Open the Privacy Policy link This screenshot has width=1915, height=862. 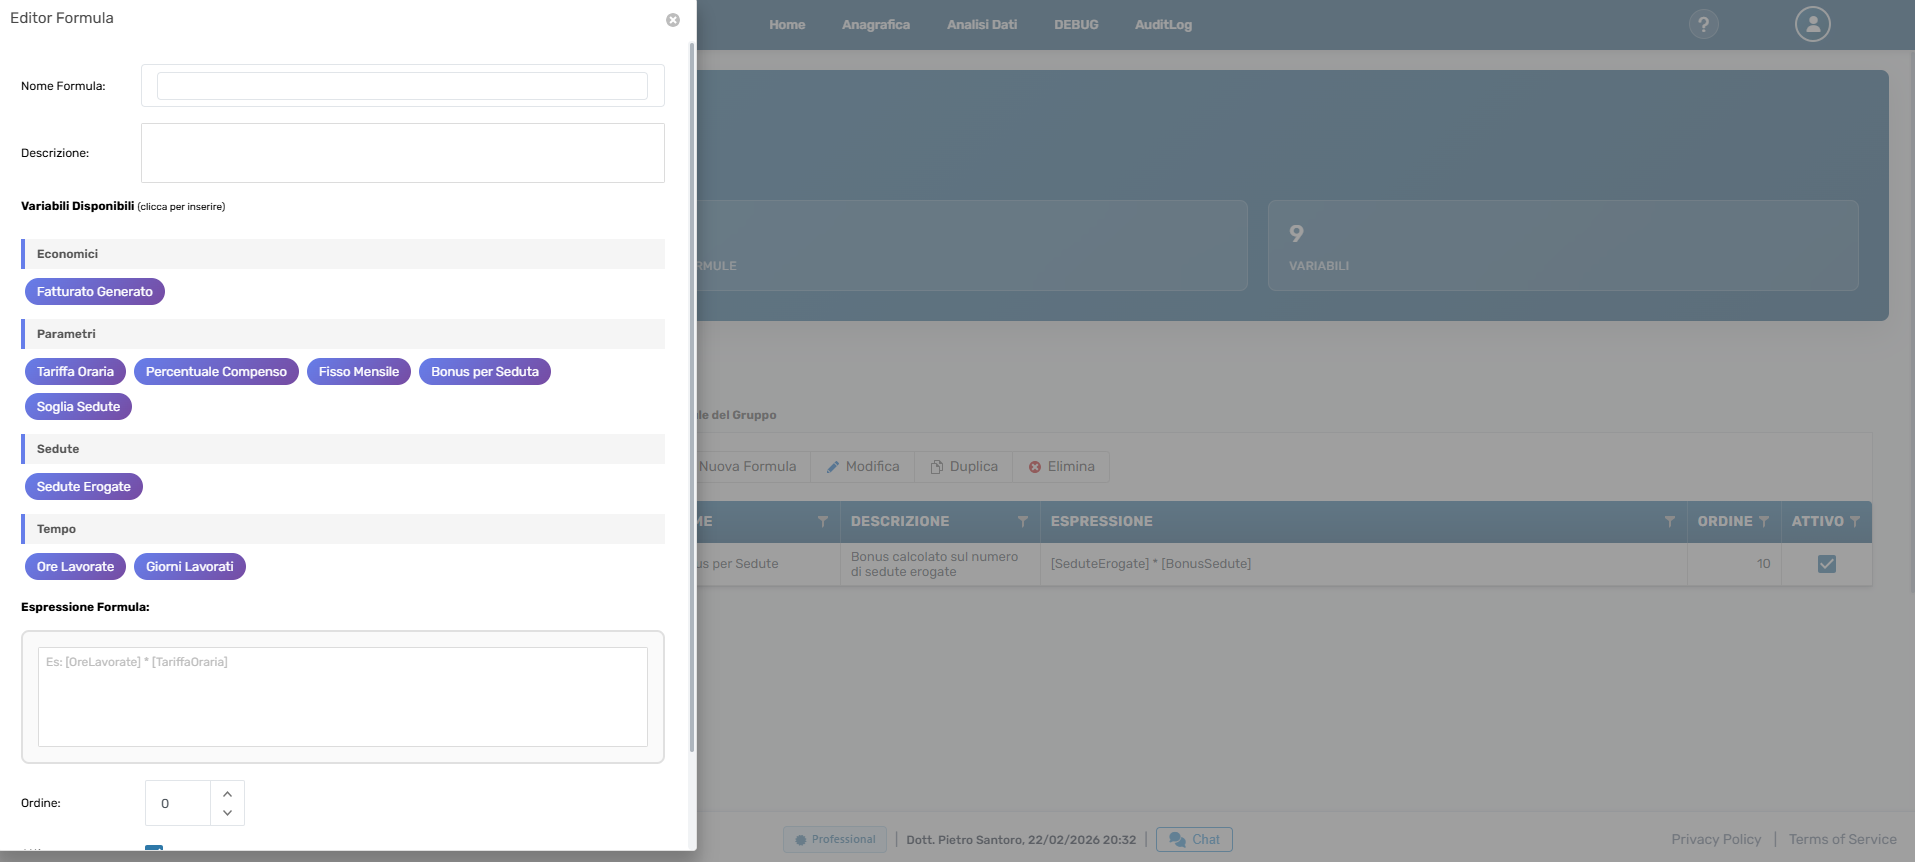[1716, 840]
